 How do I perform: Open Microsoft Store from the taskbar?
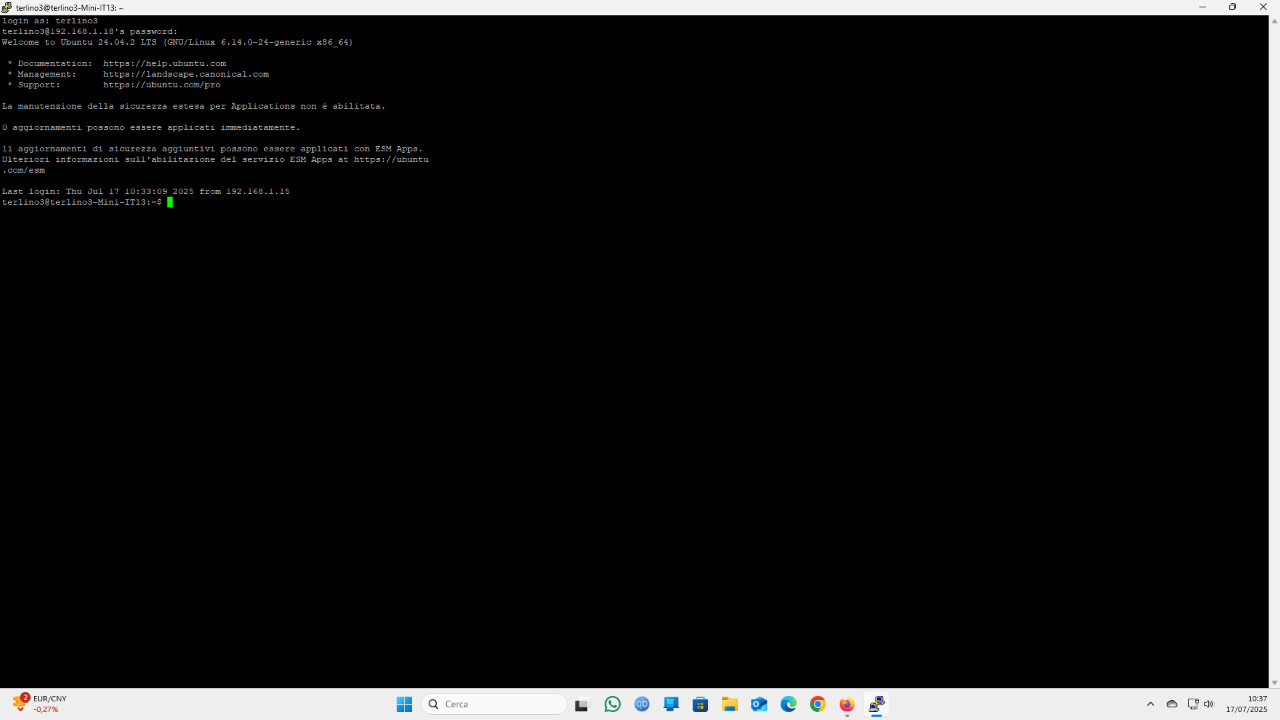700,704
